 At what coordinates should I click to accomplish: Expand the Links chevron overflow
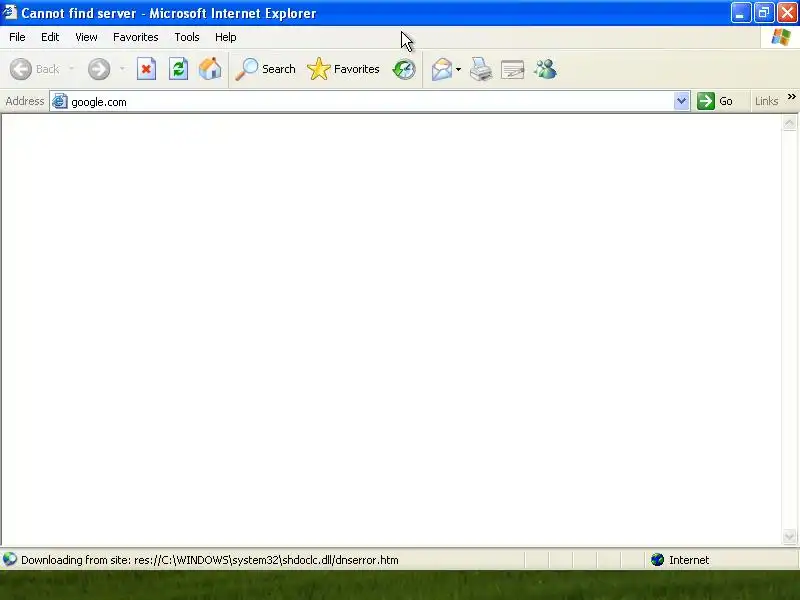tap(791, 96)
